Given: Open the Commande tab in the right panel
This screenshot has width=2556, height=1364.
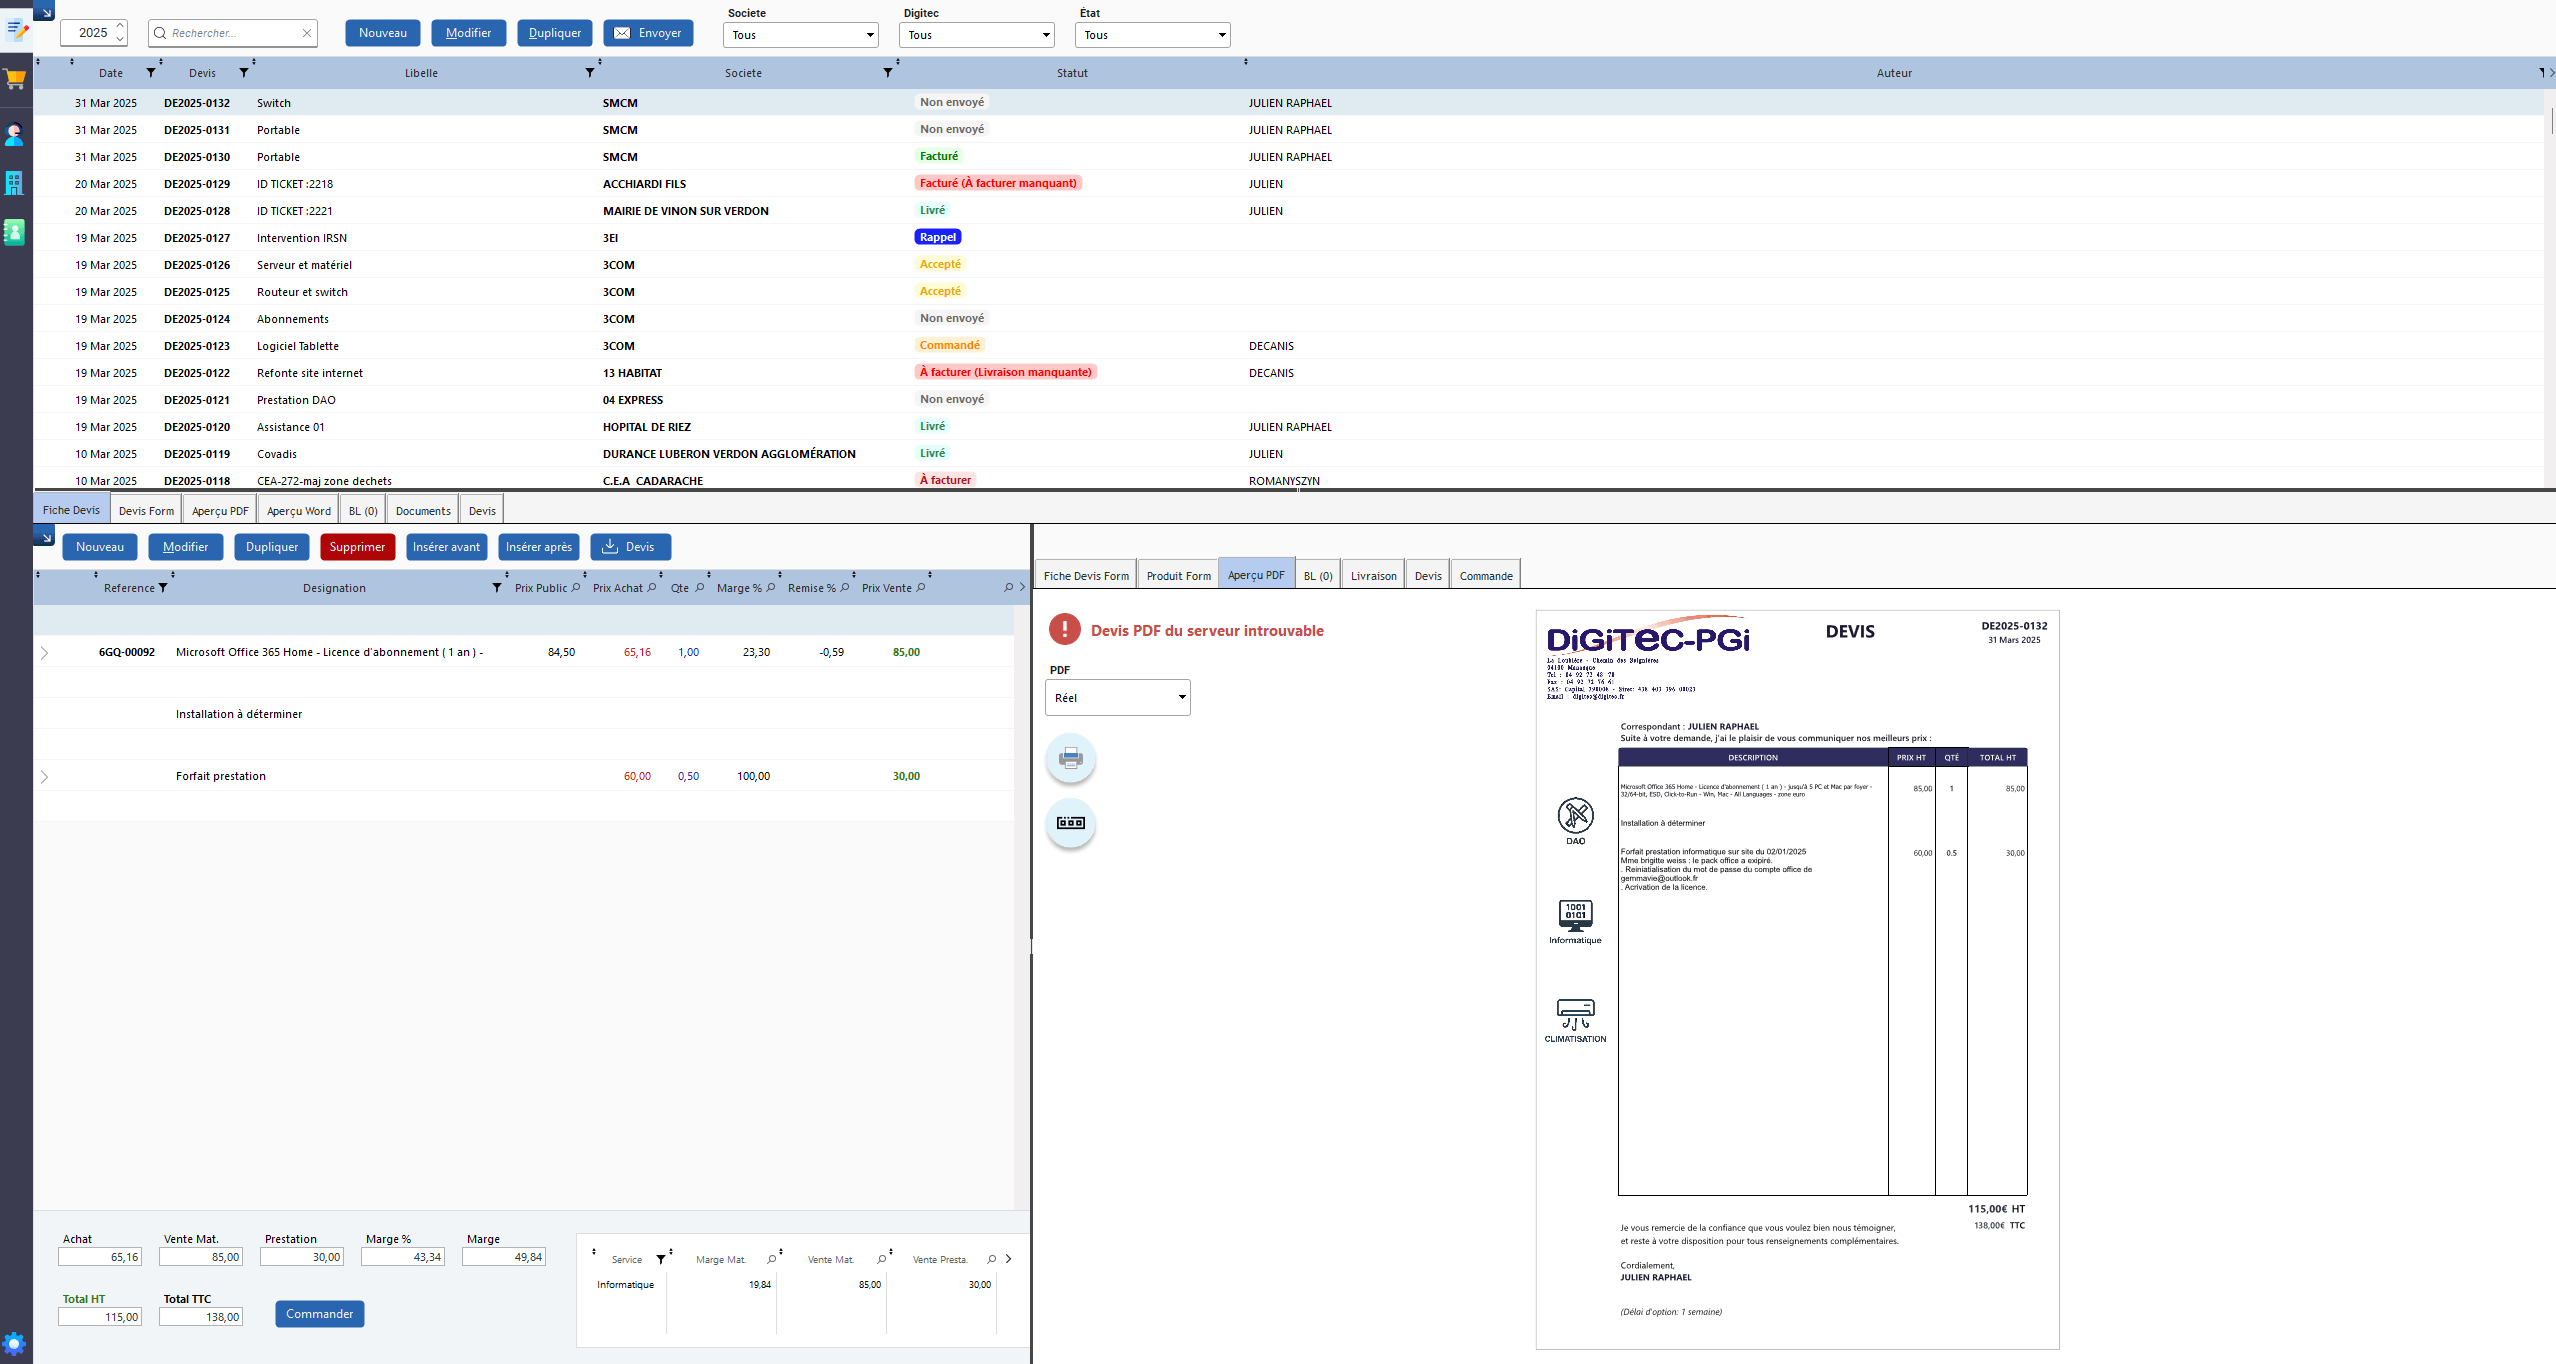Looking at the screenshot, I should 1486,574.
